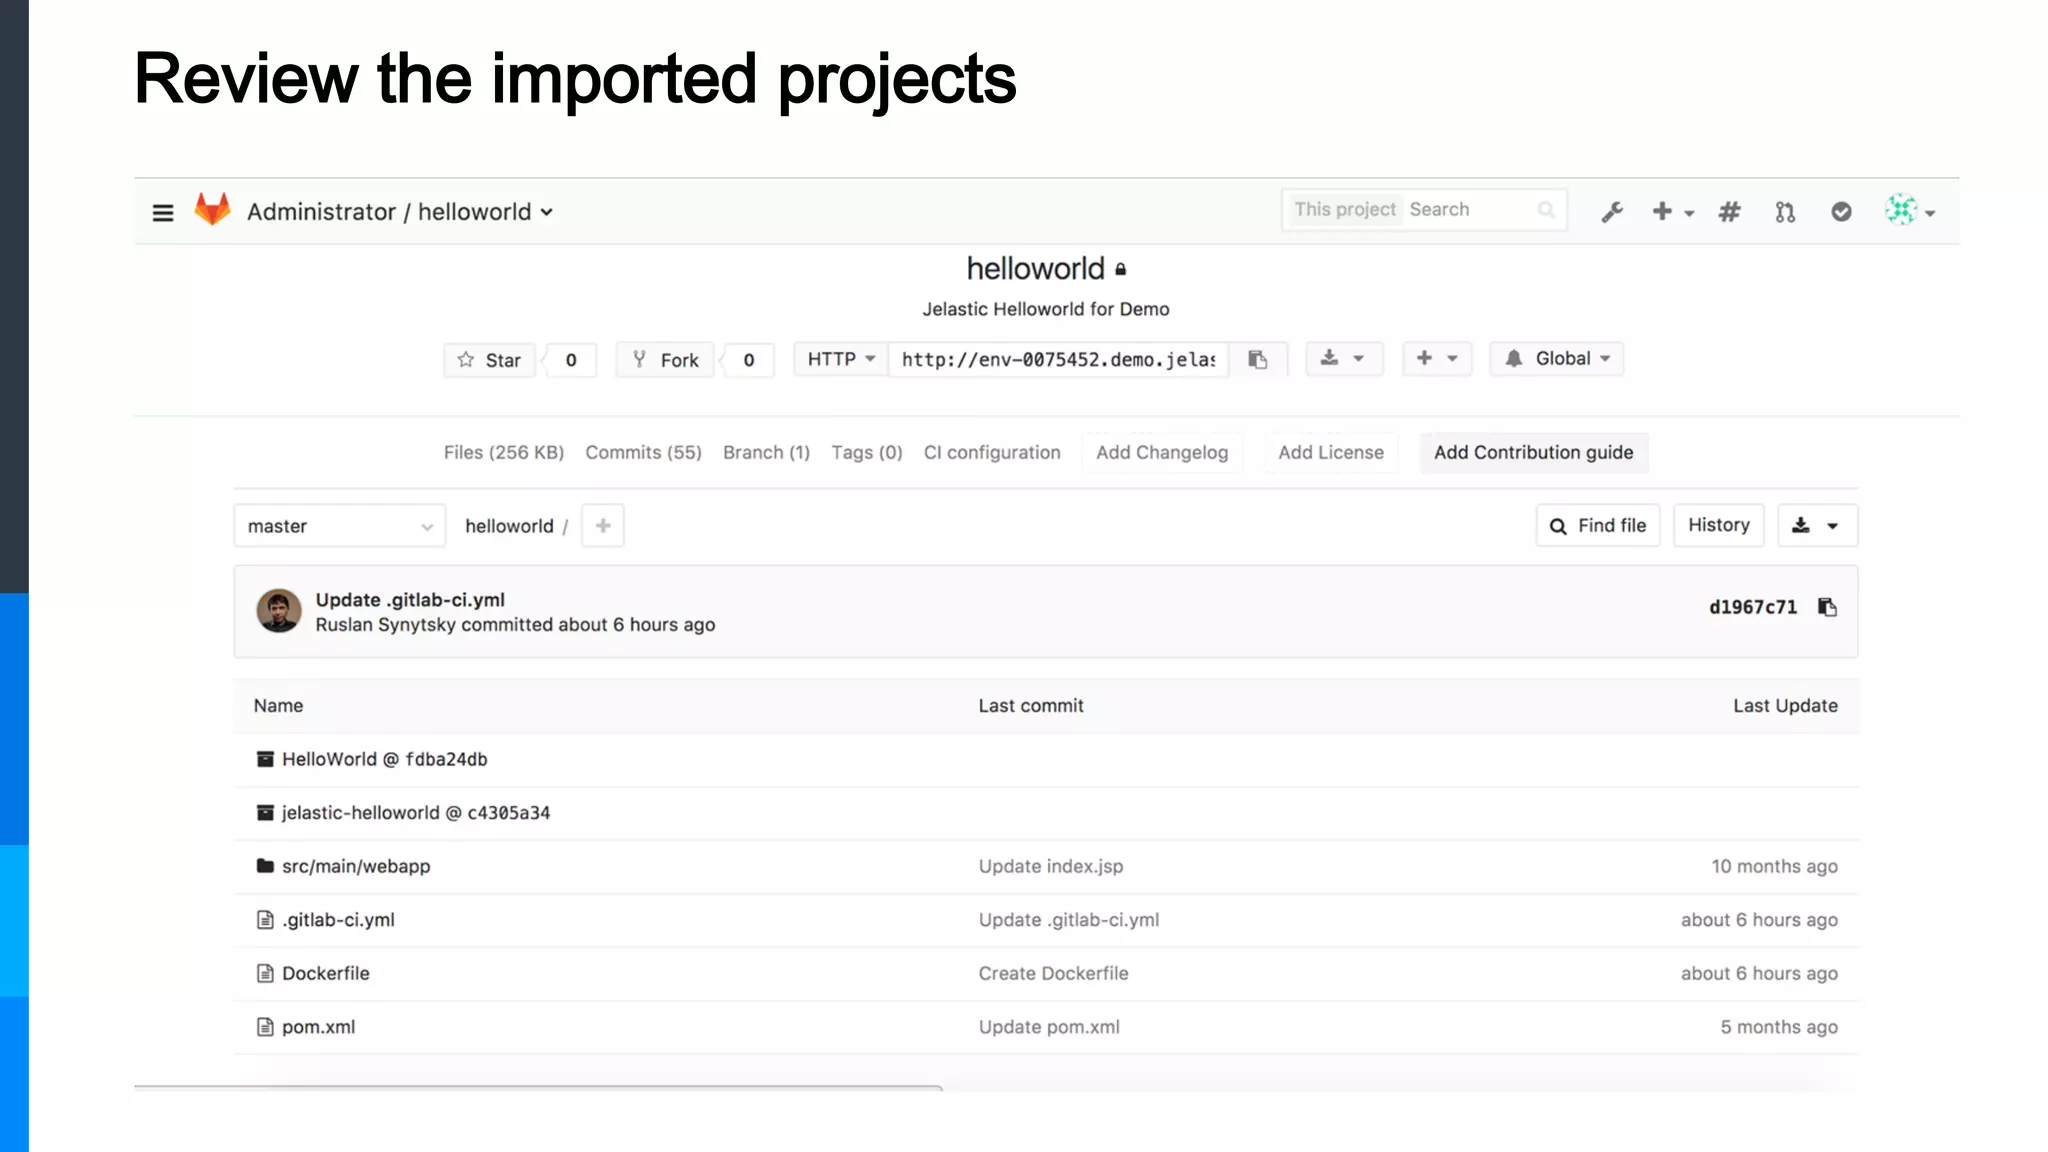Click the GitLab fox logo
This screenshot has height=1152, width=2048.
212,209
